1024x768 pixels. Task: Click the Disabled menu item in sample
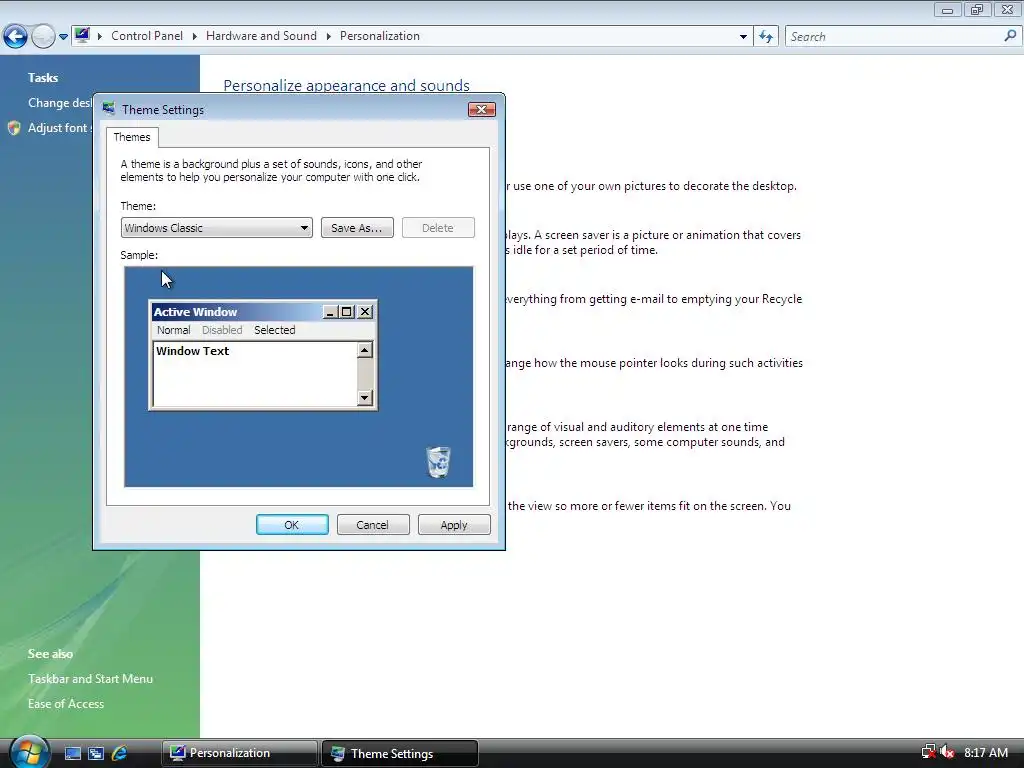(222, 330)
